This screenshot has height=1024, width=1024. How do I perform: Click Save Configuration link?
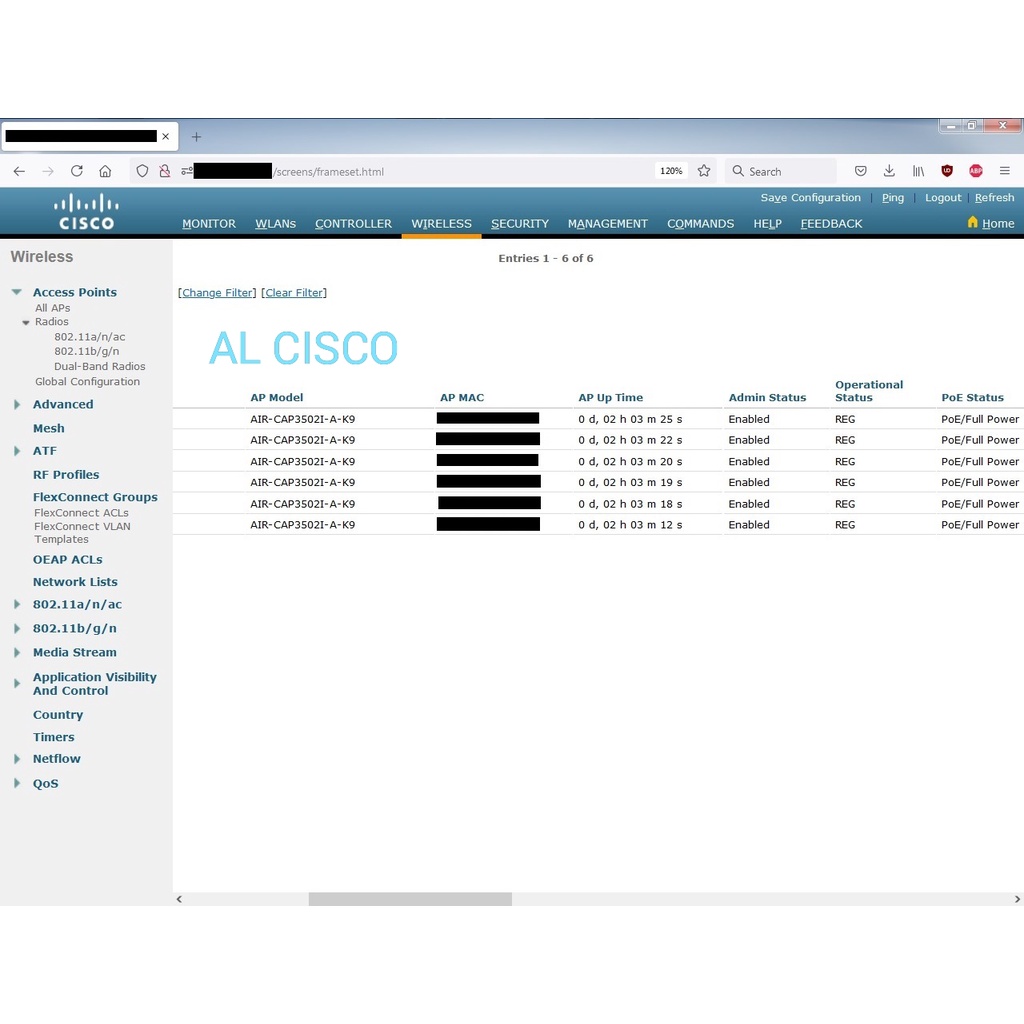tap(810, 198)
